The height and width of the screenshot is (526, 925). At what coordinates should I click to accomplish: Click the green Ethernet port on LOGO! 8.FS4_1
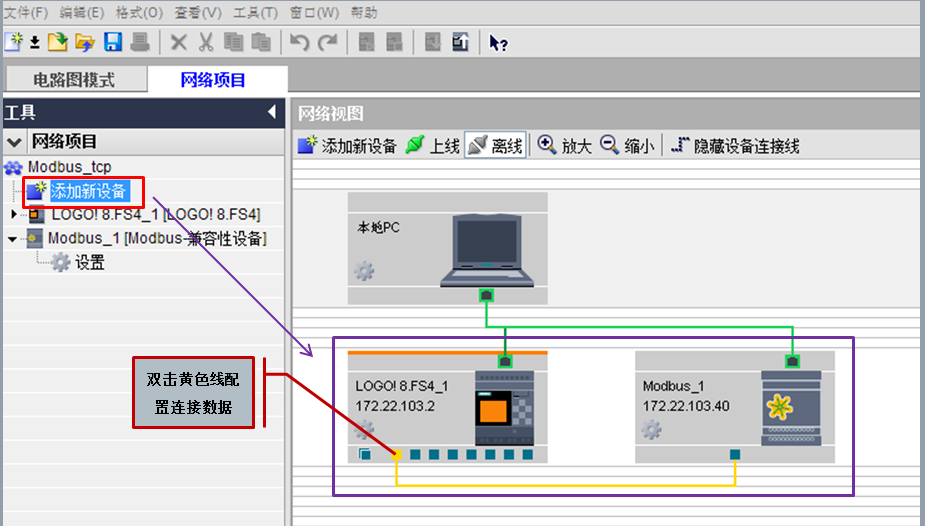point(505,361)
